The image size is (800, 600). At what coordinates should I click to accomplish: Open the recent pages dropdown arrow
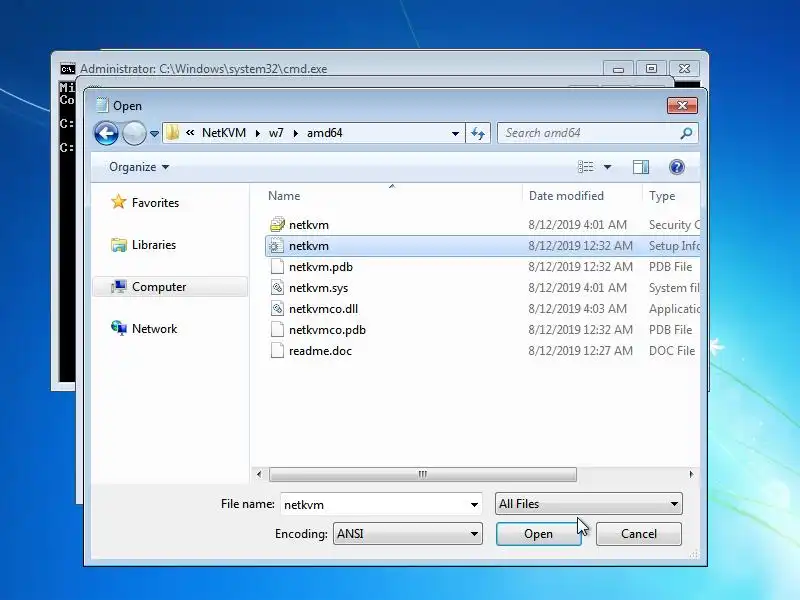[154, 134]
